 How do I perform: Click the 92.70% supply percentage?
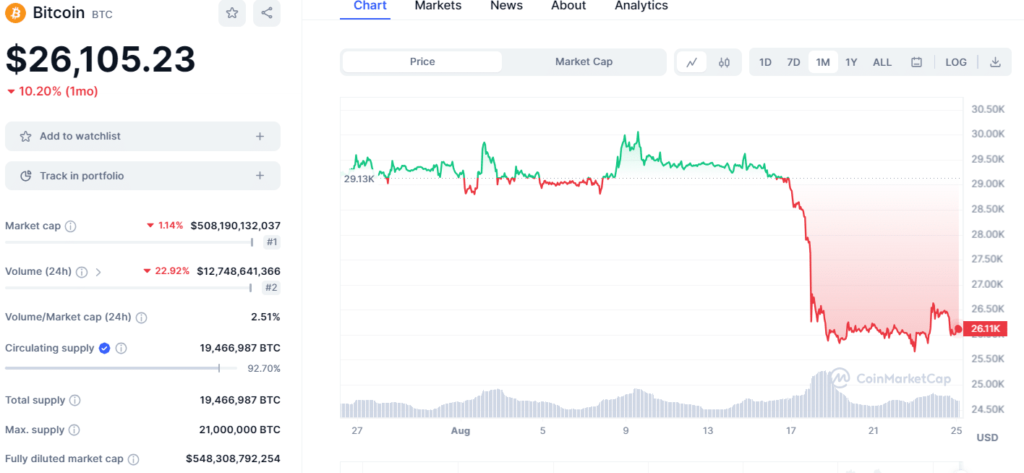click(264, 368)
